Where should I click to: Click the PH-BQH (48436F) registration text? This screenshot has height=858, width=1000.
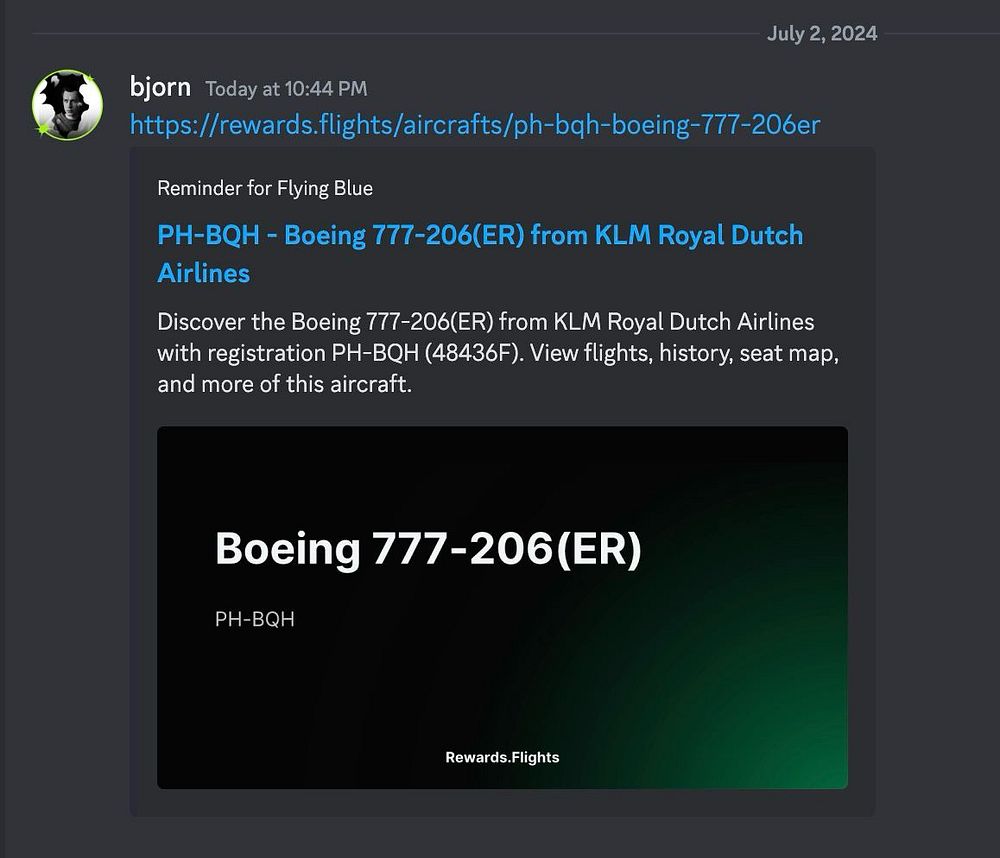(x=458, y=353)
